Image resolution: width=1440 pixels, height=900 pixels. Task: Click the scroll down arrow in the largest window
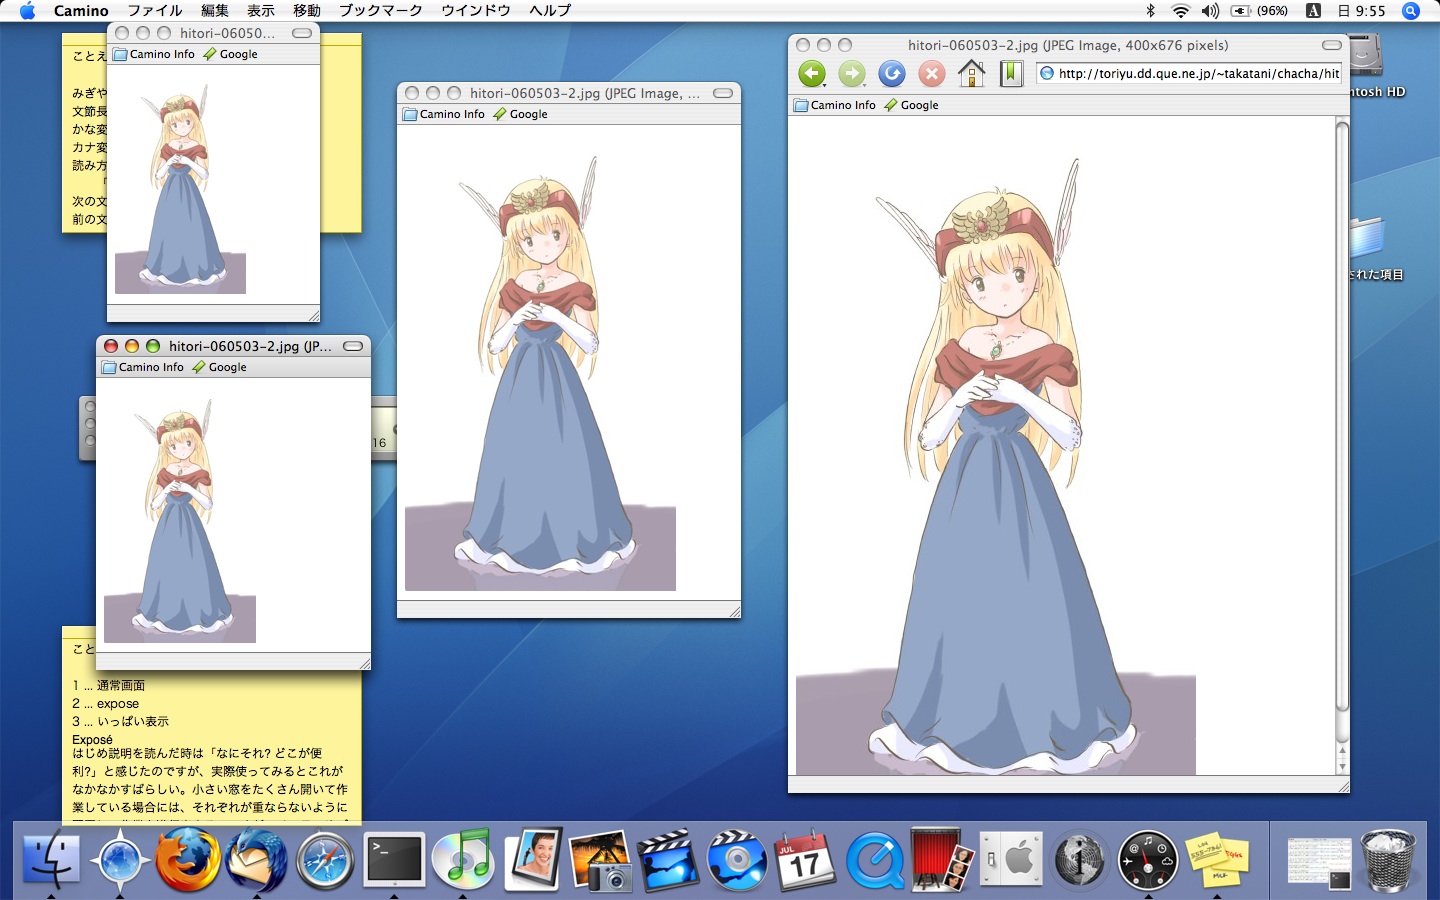[1342, 765]
